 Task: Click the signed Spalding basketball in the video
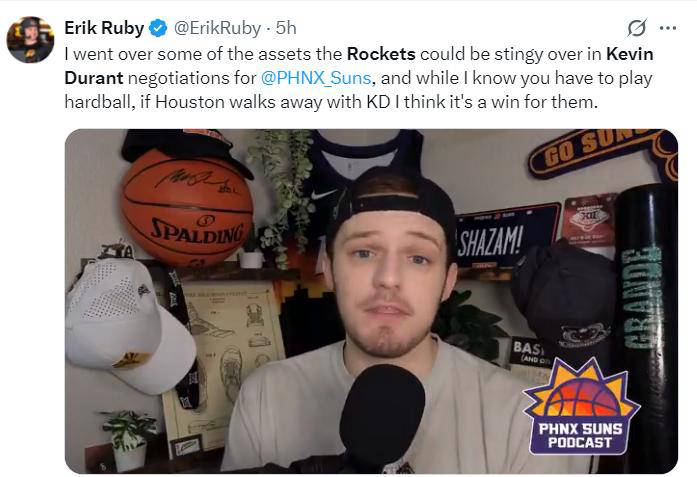tap(187, 209)
